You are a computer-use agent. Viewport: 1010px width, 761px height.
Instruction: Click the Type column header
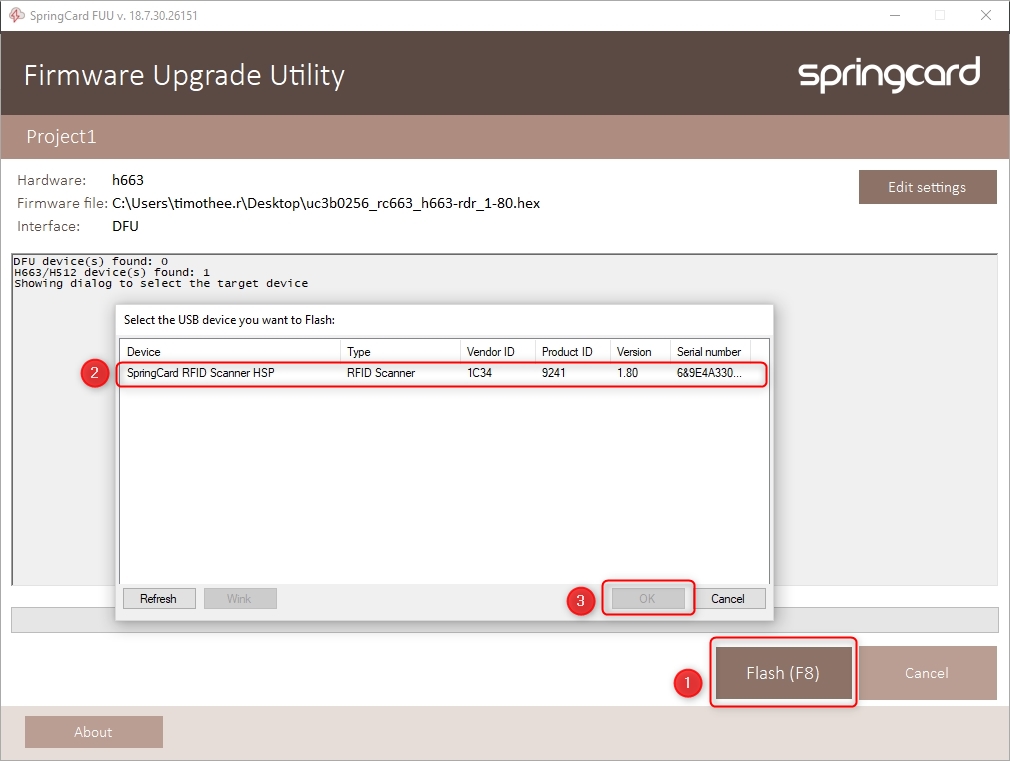[x=400, y=352]
